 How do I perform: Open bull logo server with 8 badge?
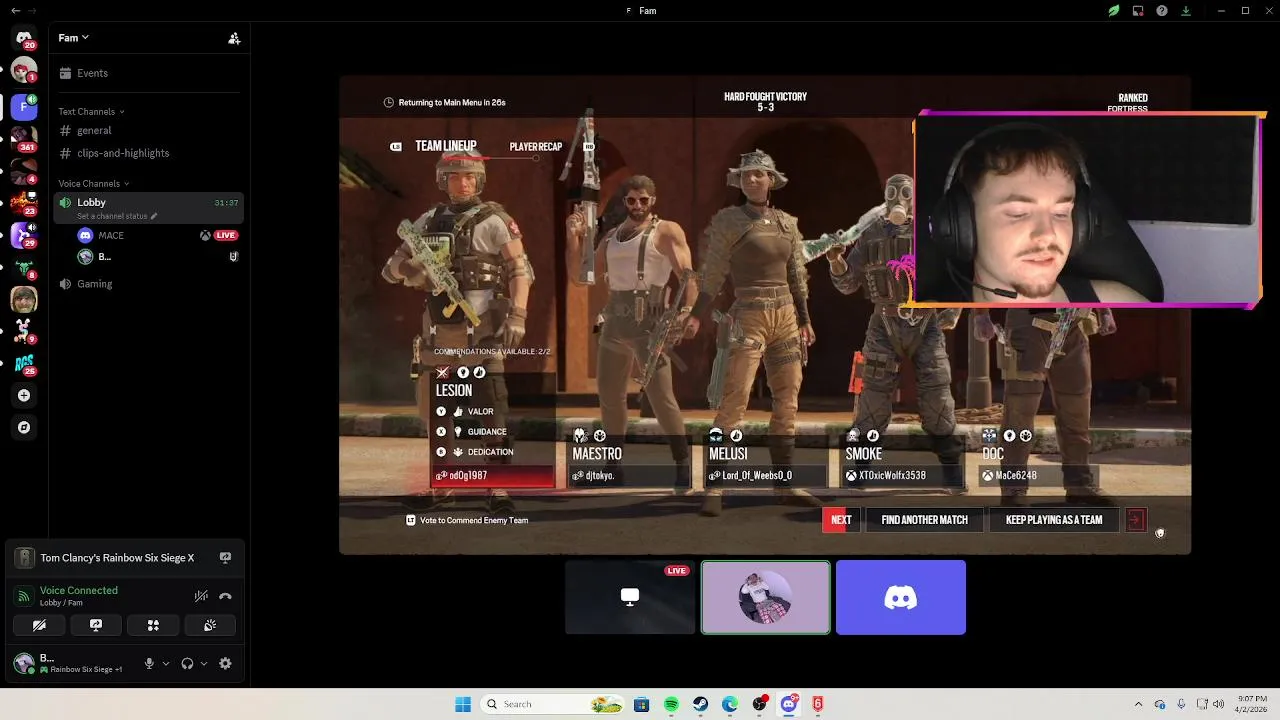click(x=24, y=267)
